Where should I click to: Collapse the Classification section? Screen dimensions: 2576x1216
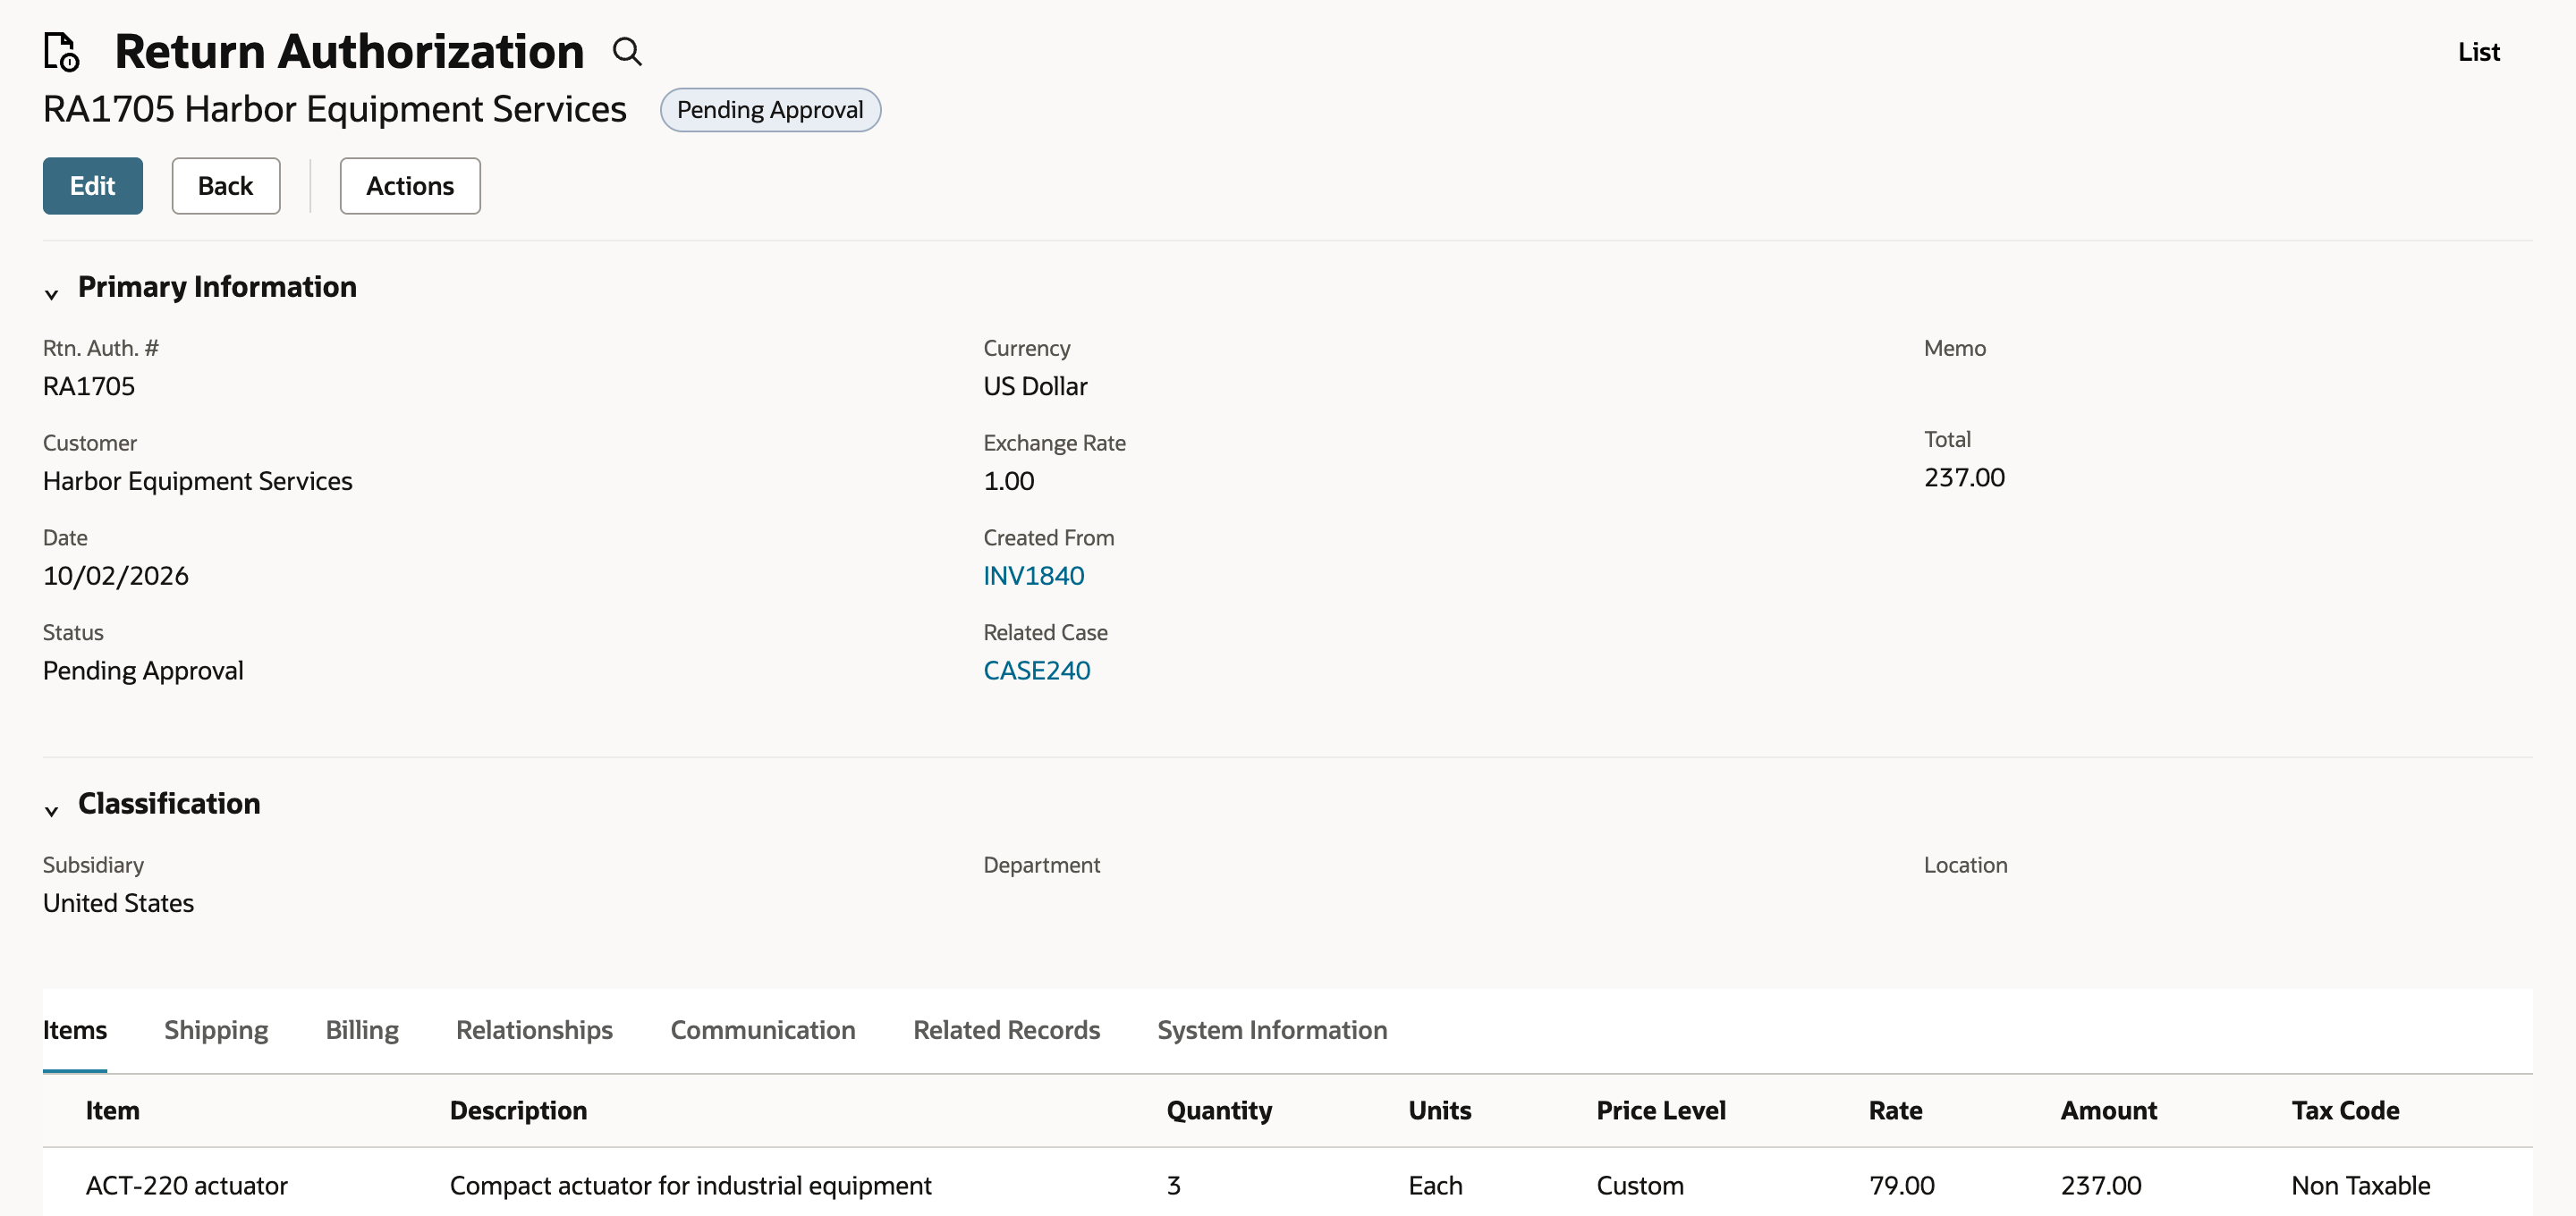pos(51,811)
